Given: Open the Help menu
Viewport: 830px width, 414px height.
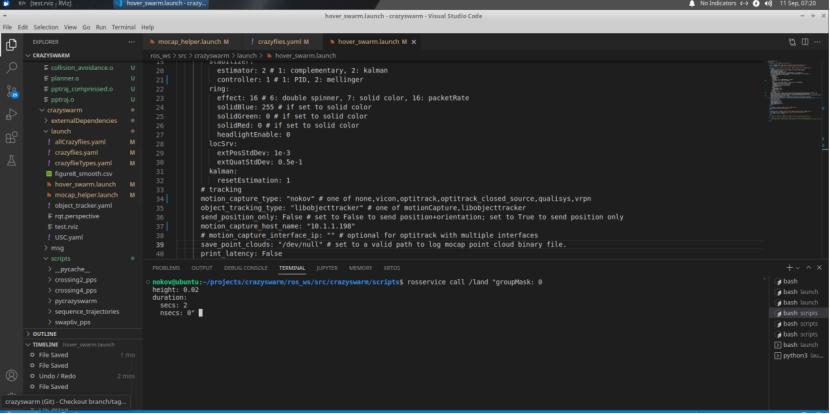Looking at the screenshot, I should 148,27.
